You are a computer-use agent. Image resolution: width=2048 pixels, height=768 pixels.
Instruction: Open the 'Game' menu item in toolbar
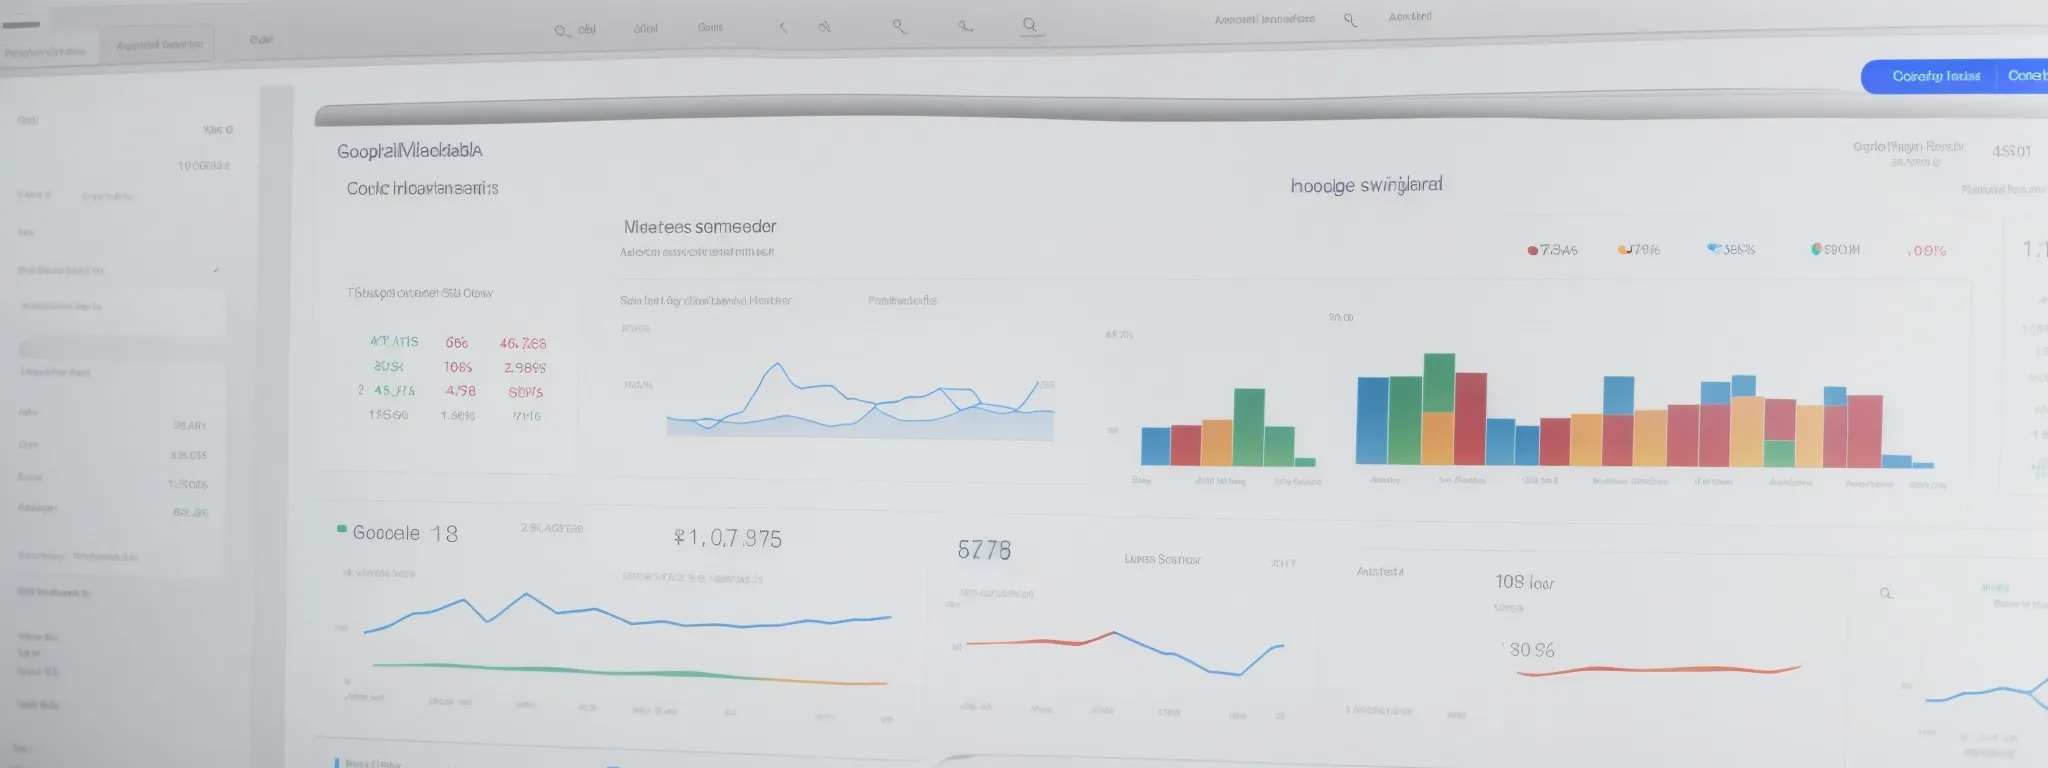click(x=710, y=28)
